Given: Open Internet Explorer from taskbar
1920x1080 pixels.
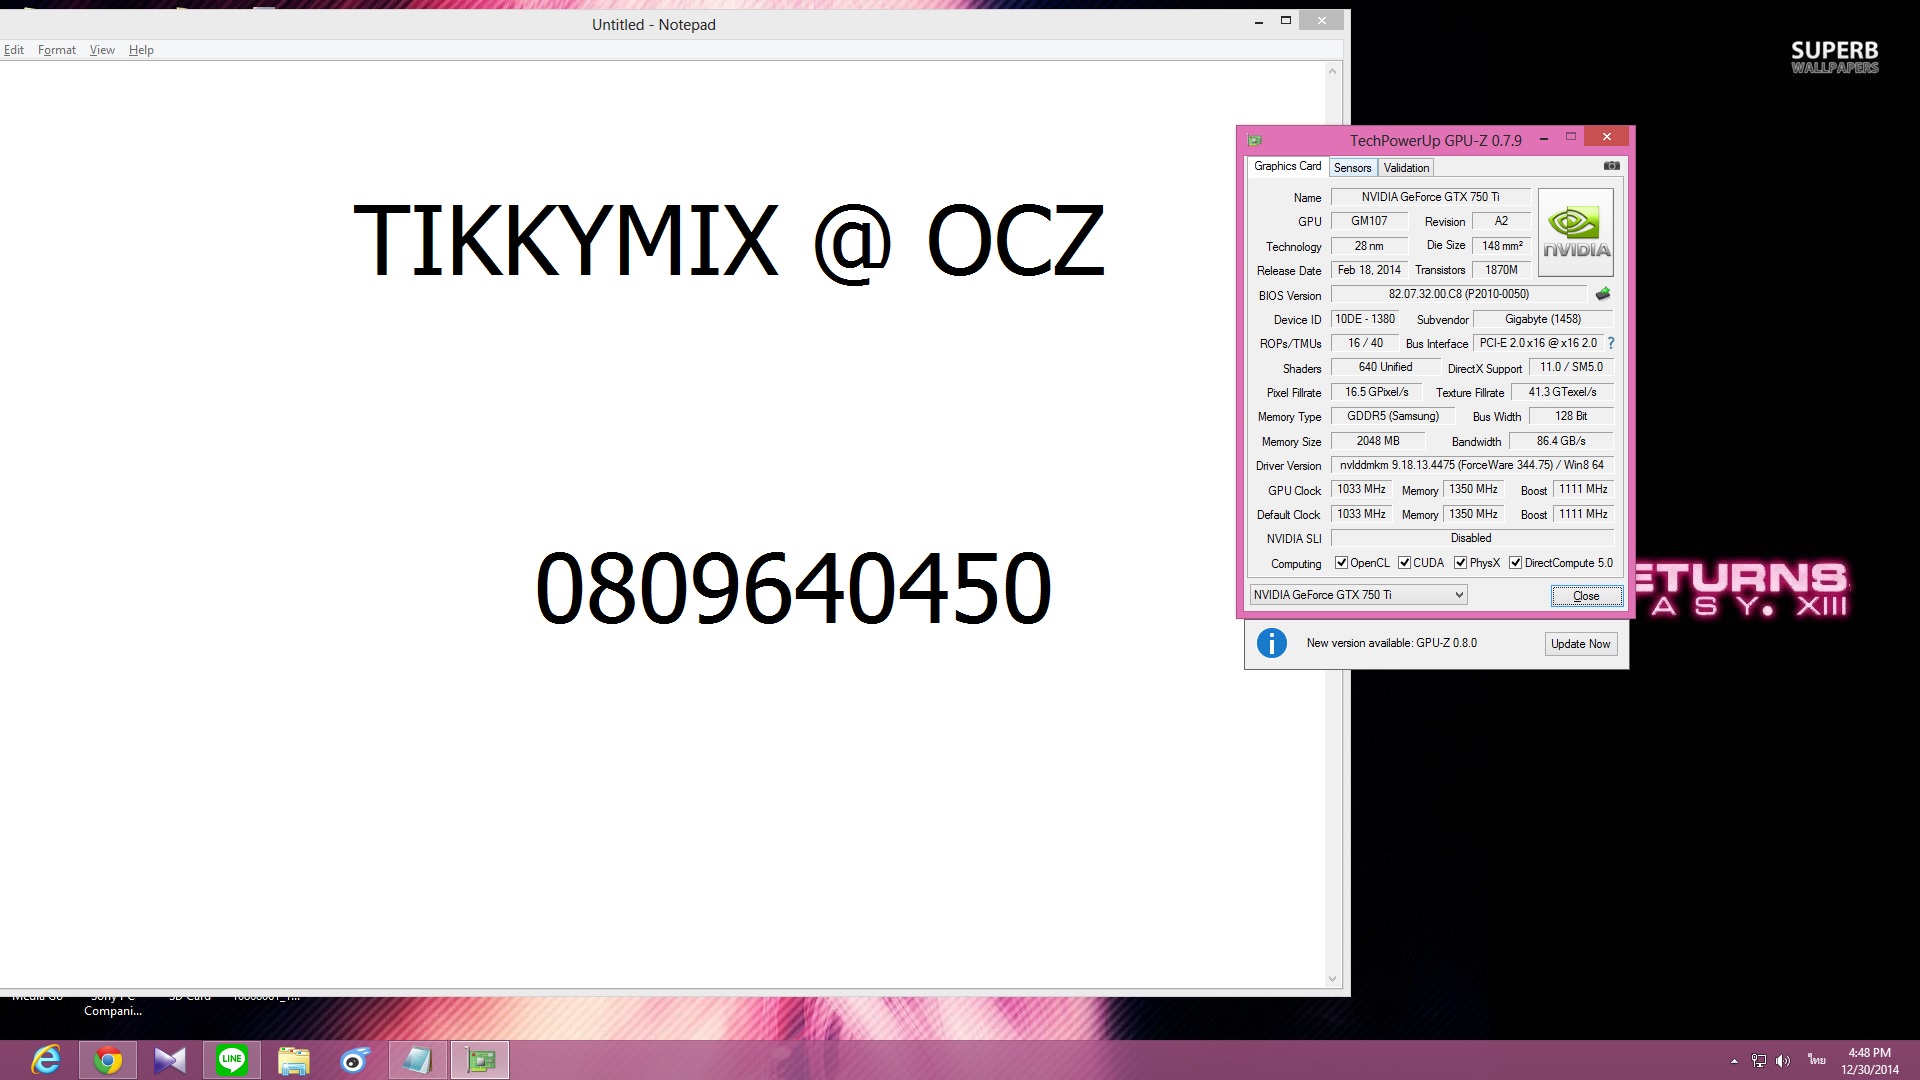Looking at the screenshot, I should [46, 1060].
